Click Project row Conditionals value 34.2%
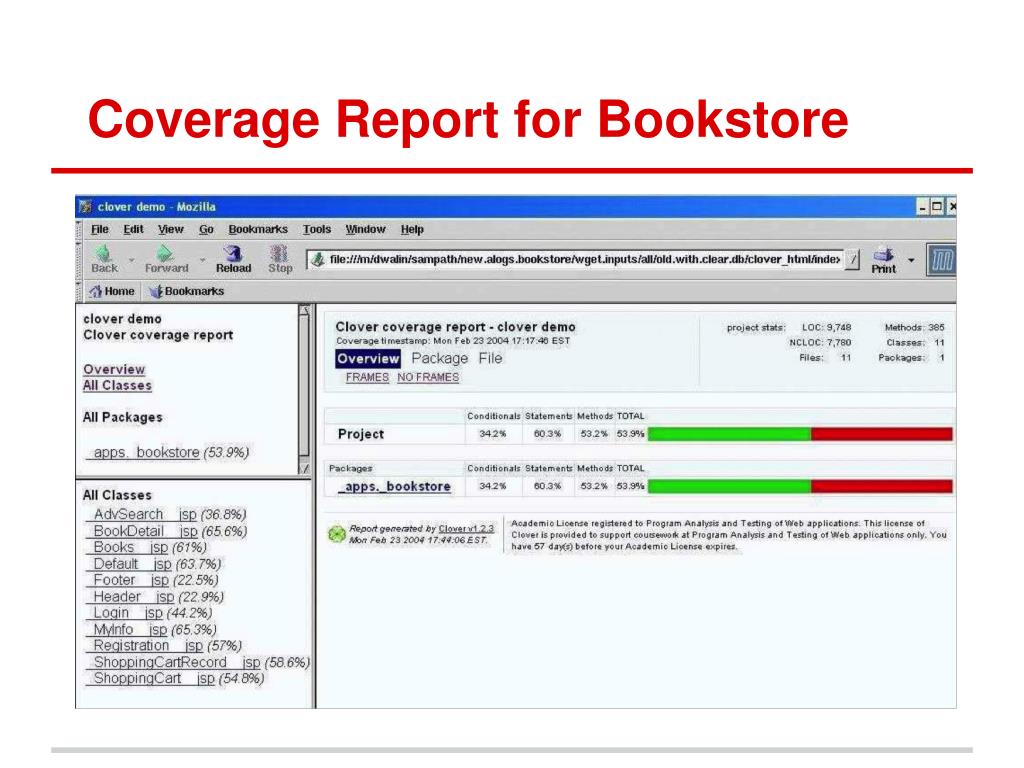 [x=492, y=434]
